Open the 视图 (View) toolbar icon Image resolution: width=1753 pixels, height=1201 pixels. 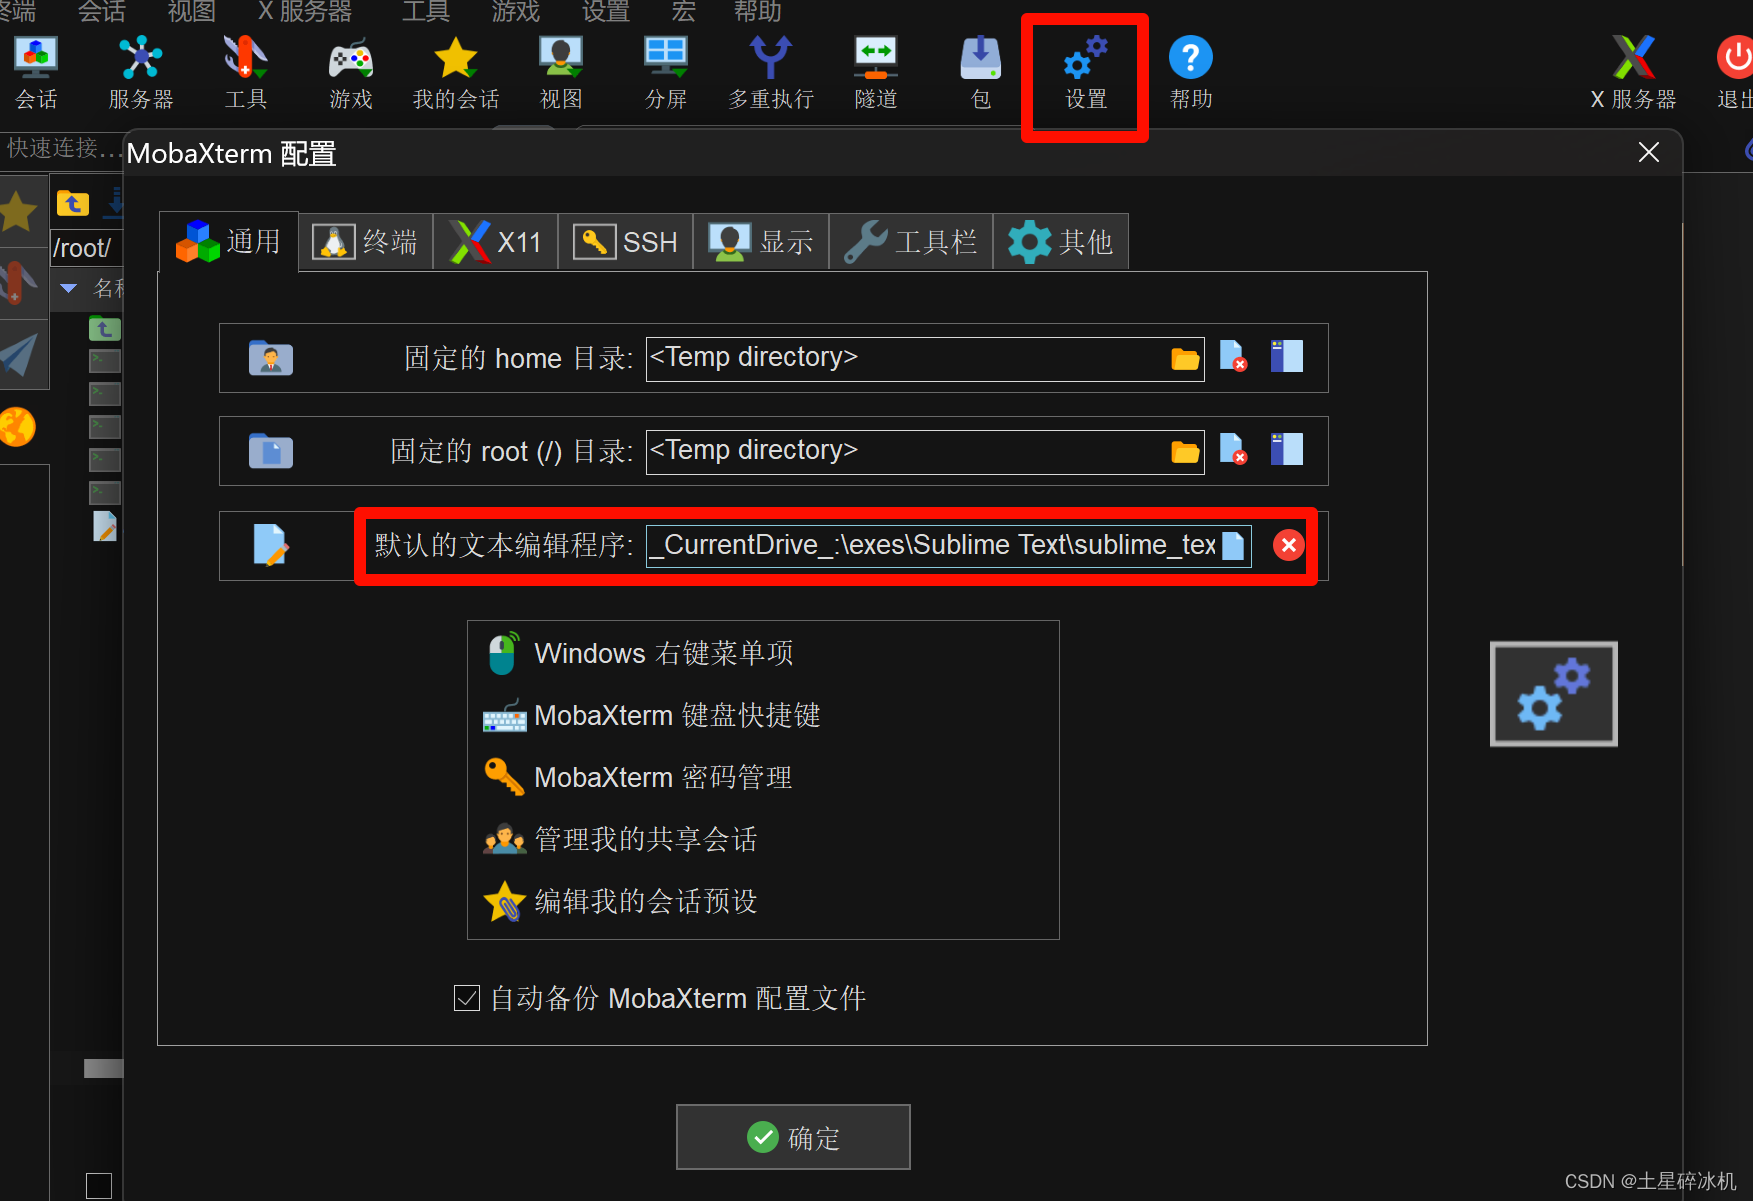(561, 72)
